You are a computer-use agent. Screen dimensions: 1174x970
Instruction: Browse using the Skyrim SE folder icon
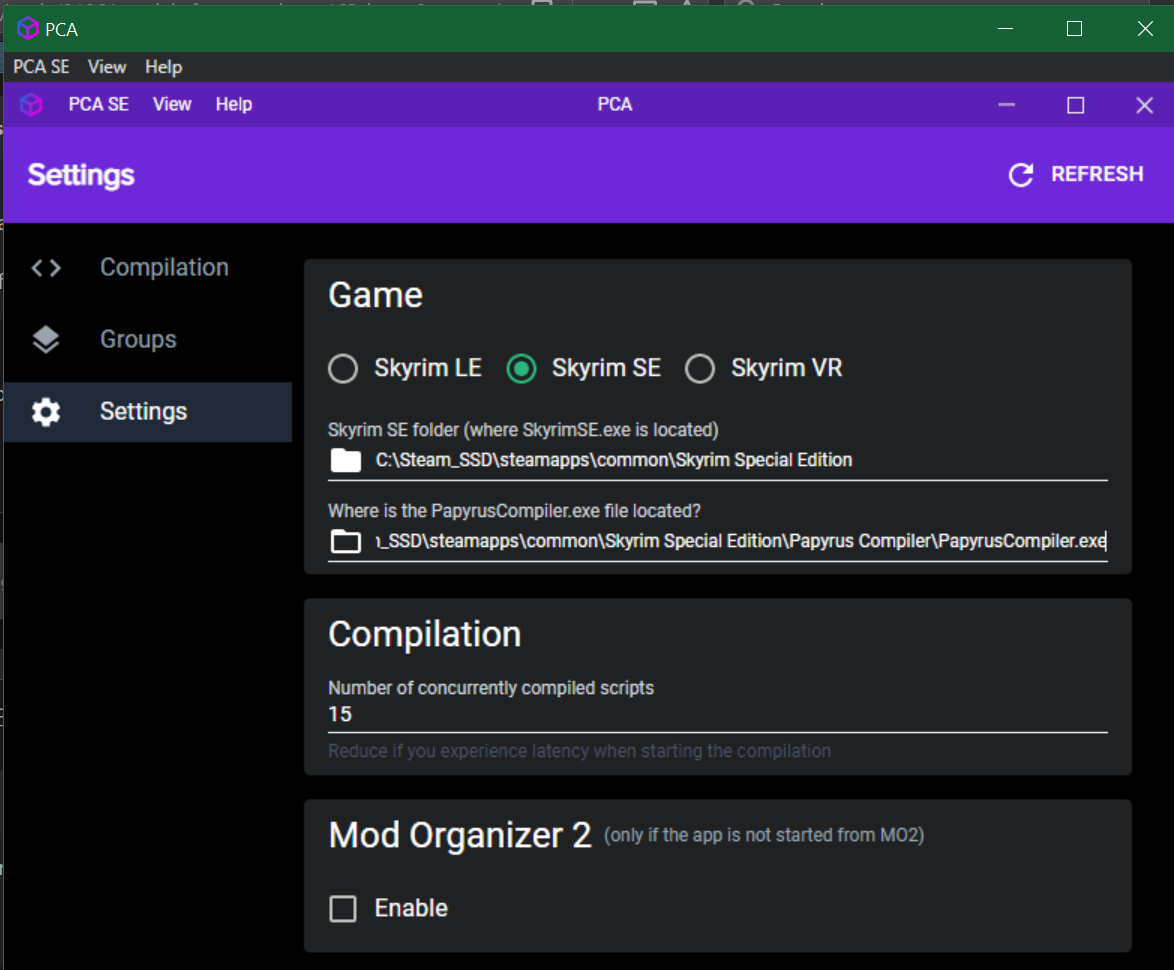(346, 460)
